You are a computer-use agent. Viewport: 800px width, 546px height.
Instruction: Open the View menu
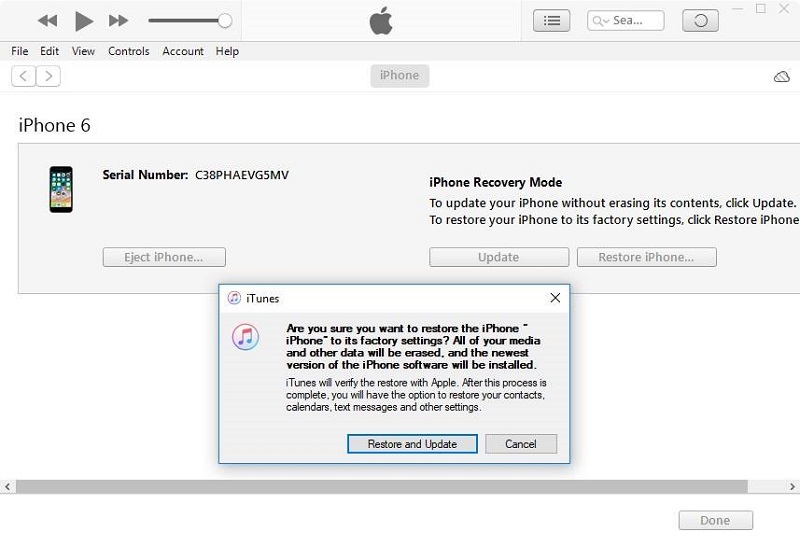(x=83, y=51)
